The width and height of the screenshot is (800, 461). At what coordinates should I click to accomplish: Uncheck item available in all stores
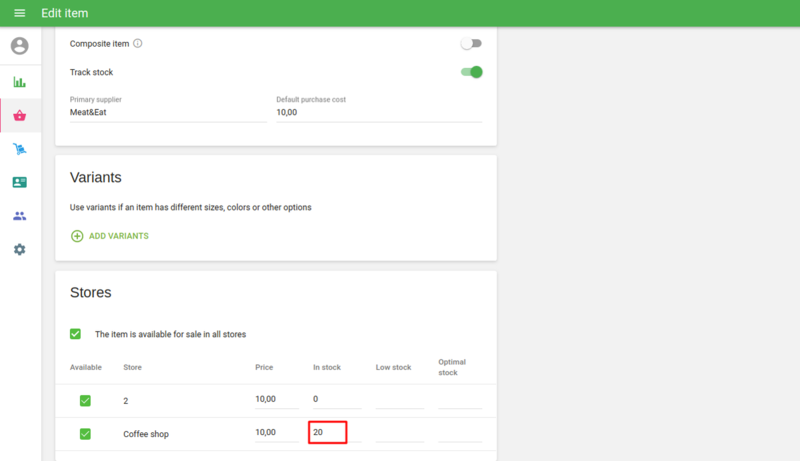75,334
